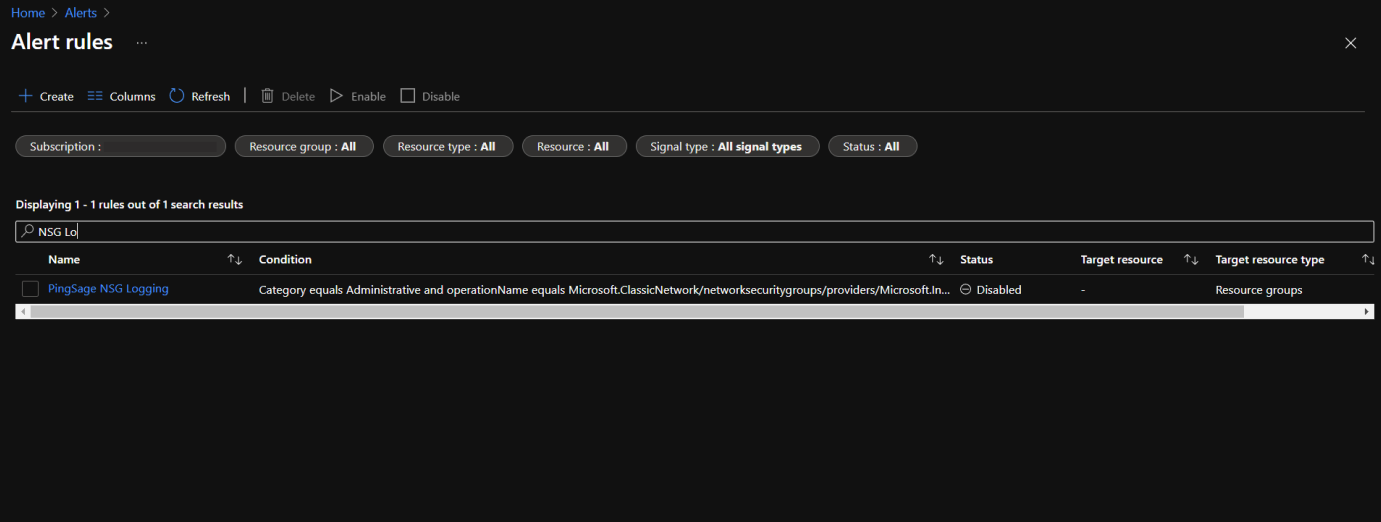Click the Refresh circular arrow icon
This screenshot has width=1381, height=522.
177,96
